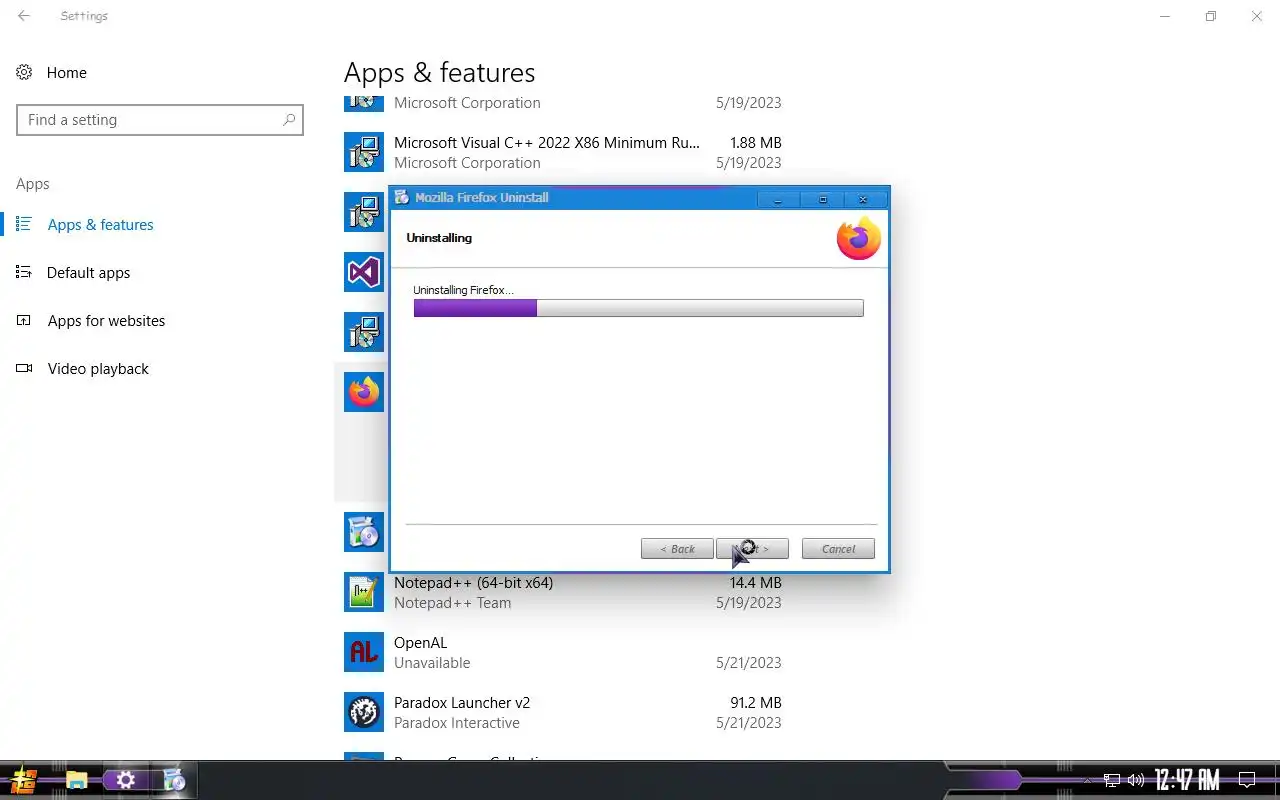Click the Settings gear on taskbar
Screen dimensions: 1280x800
point(126,780)
